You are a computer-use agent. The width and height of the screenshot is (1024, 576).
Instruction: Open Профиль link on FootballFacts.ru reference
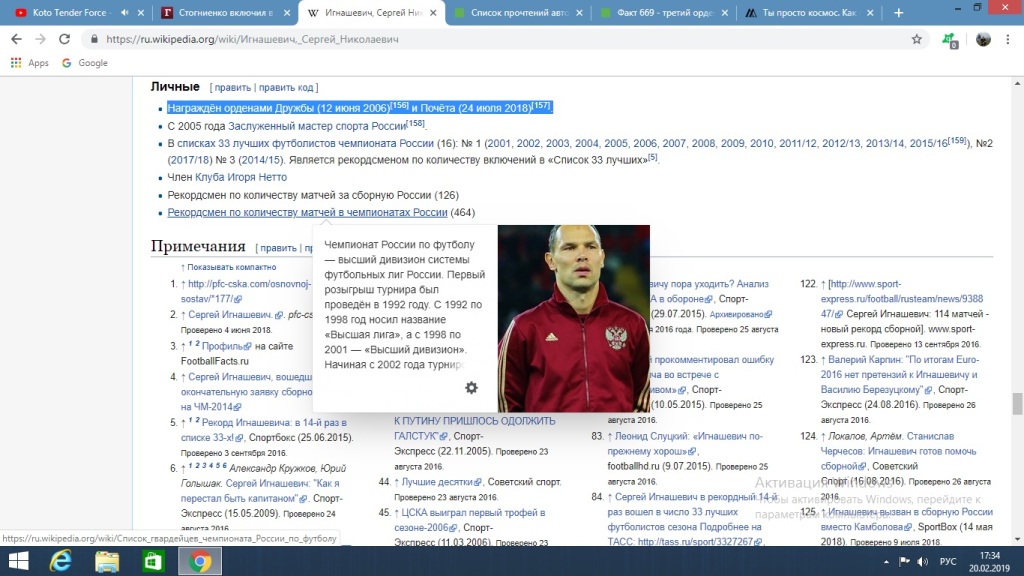226,346
